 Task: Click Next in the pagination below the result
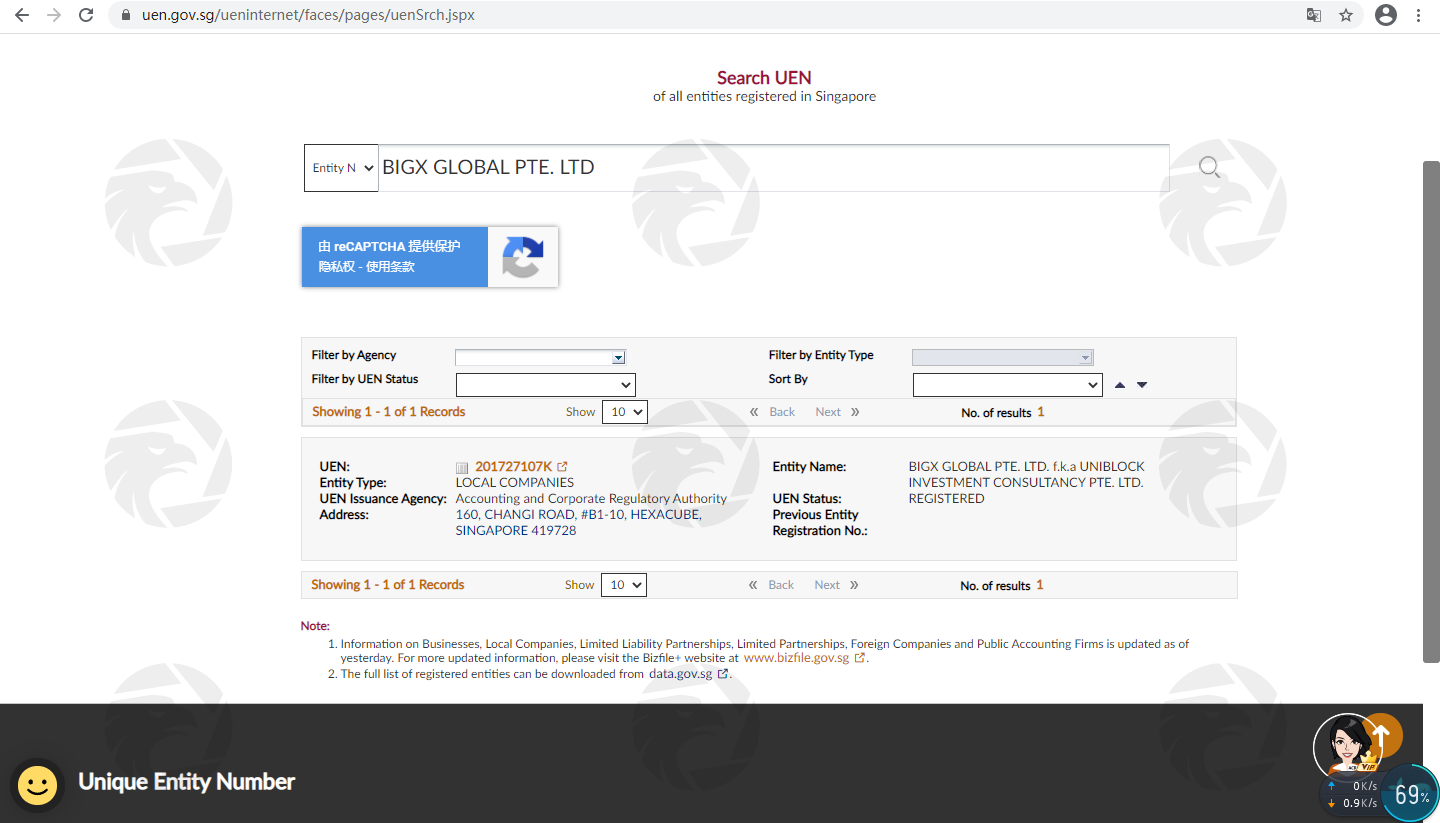[x=827, y=585]
